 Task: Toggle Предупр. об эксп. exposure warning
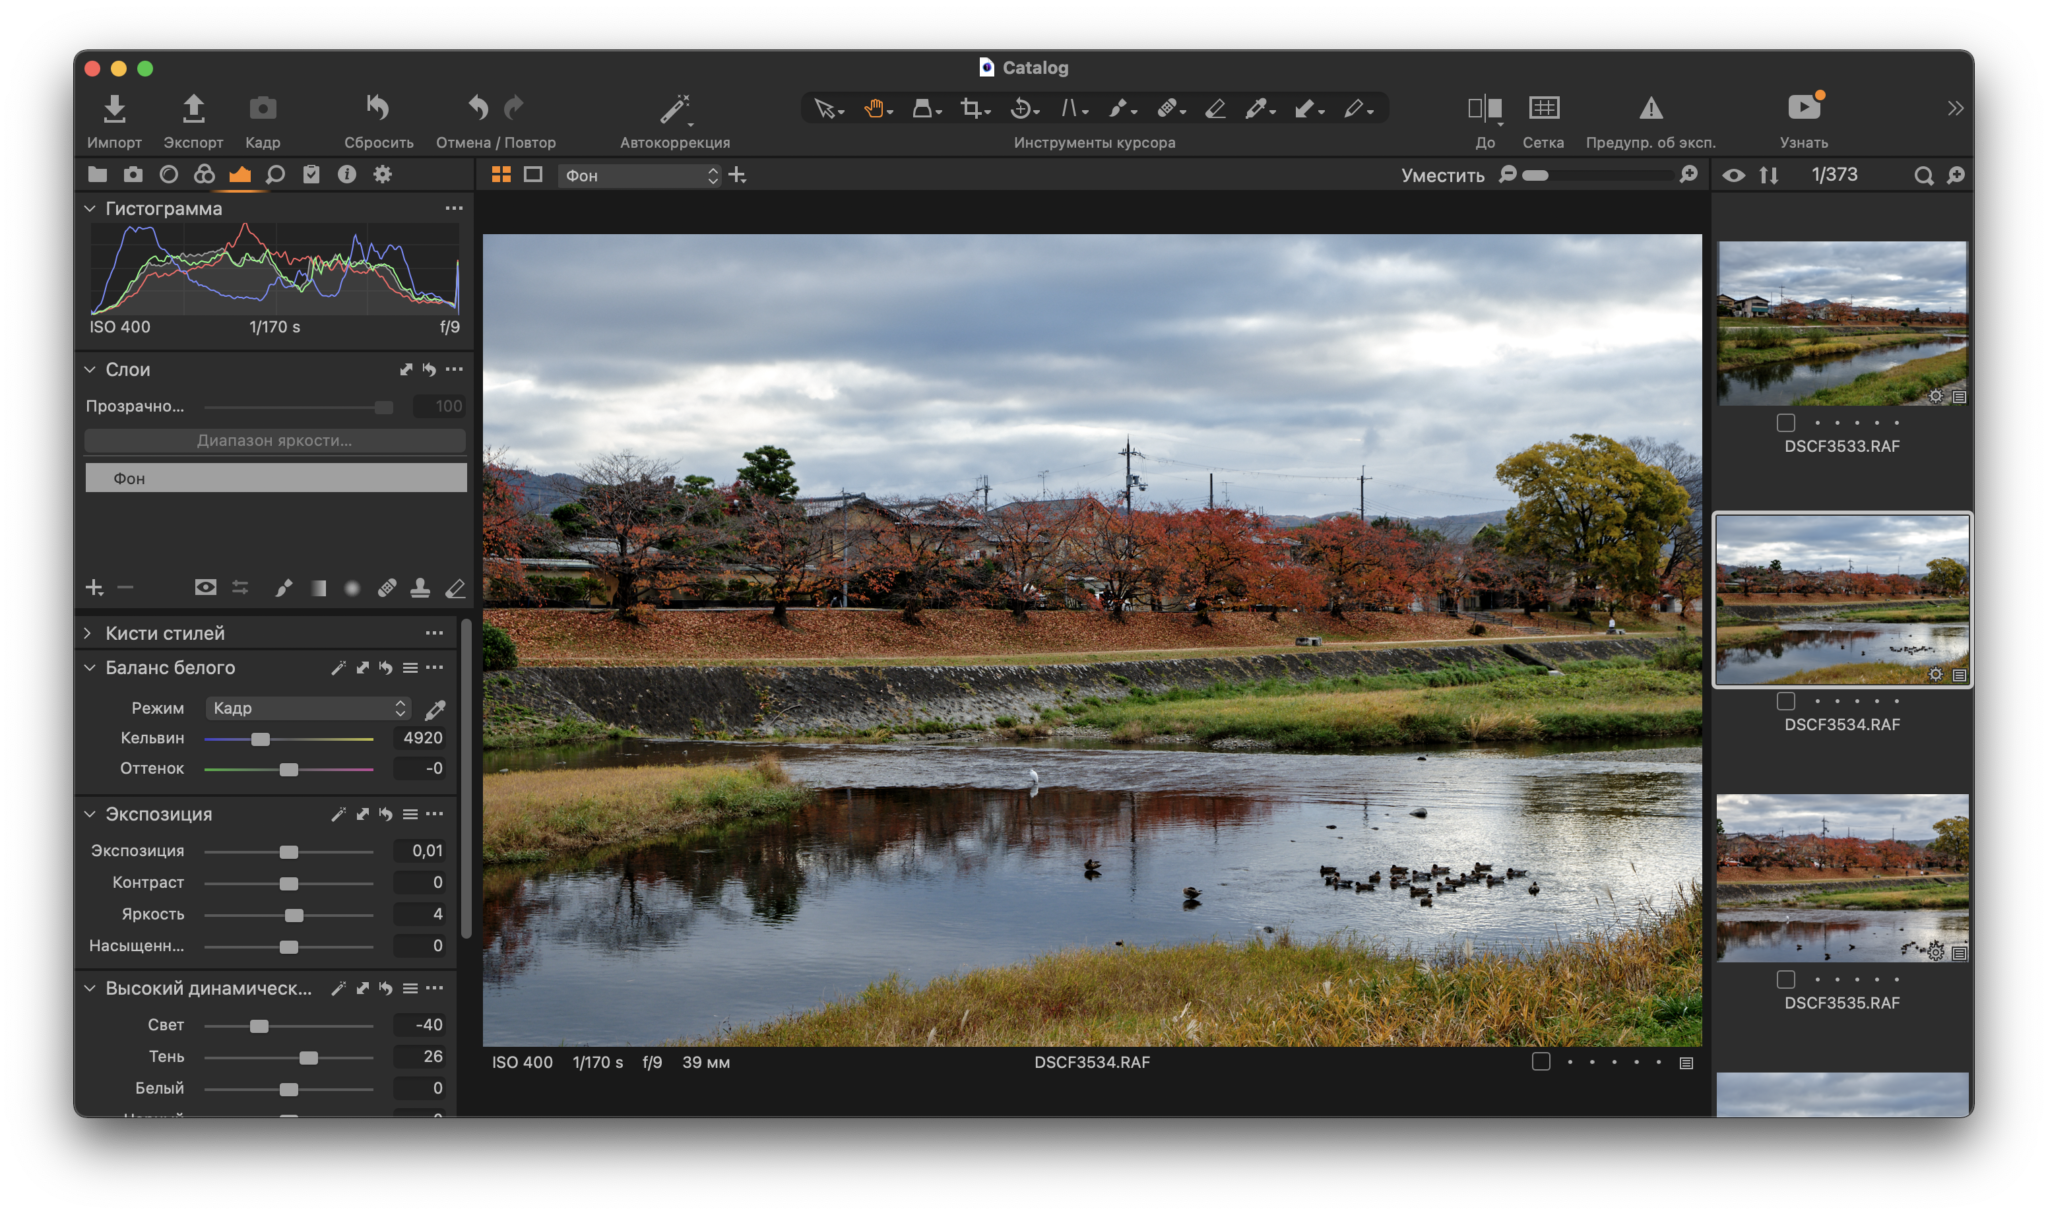pyautogui.click(x=1650, y=108)
